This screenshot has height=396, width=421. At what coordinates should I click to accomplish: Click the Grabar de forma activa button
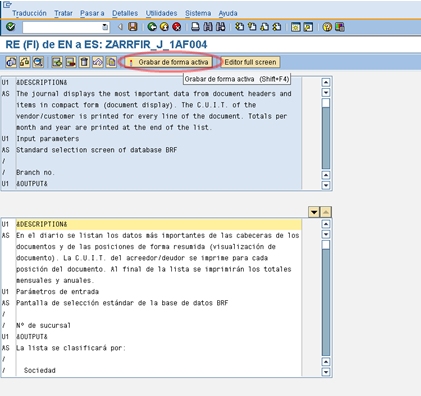169,62
